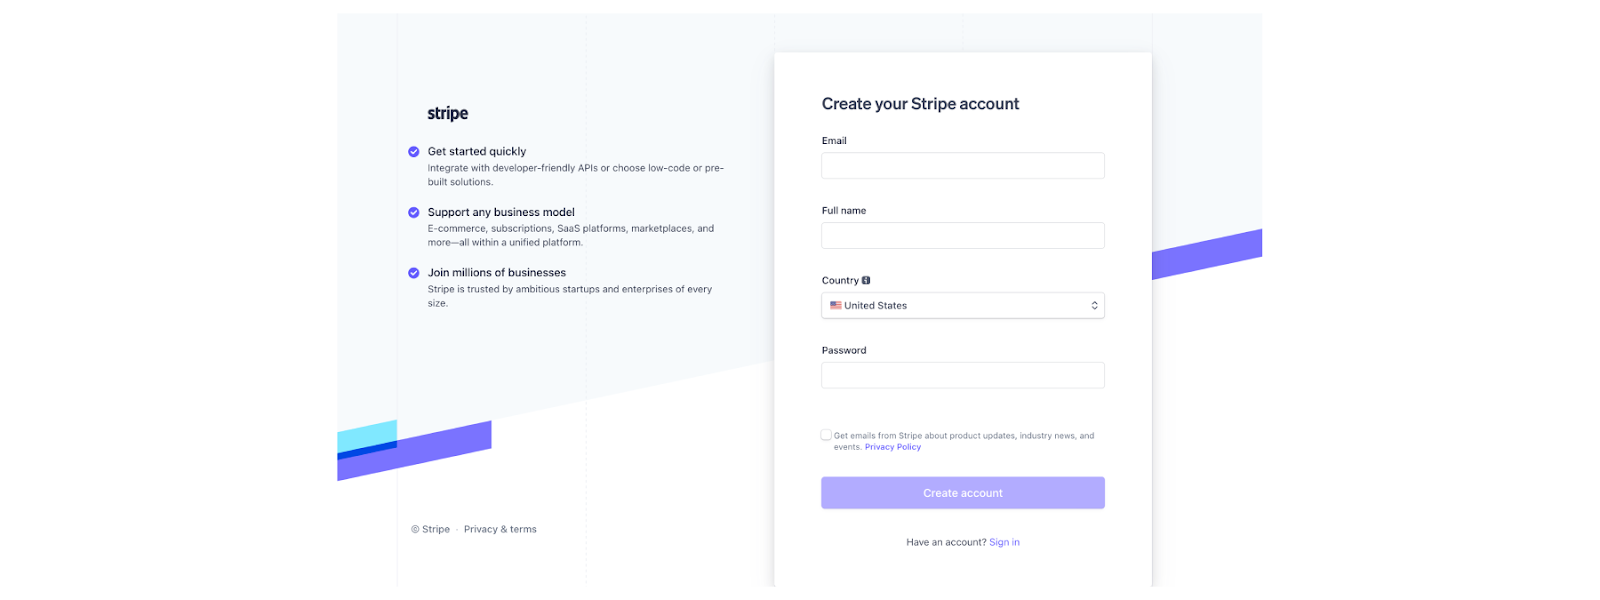The image size is (1600, 600).
Task: Focus the Password input field
Action: (962, 376)
